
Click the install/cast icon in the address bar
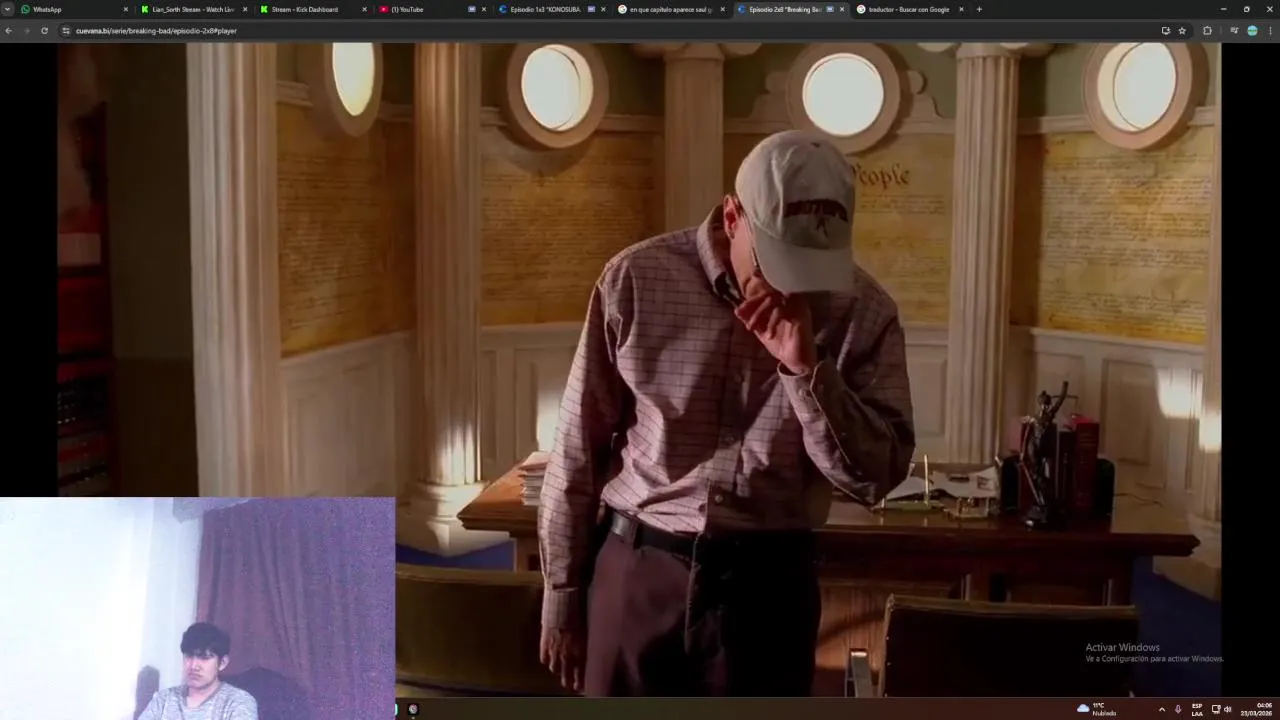pyautogui.click(x=1165, y=31)
